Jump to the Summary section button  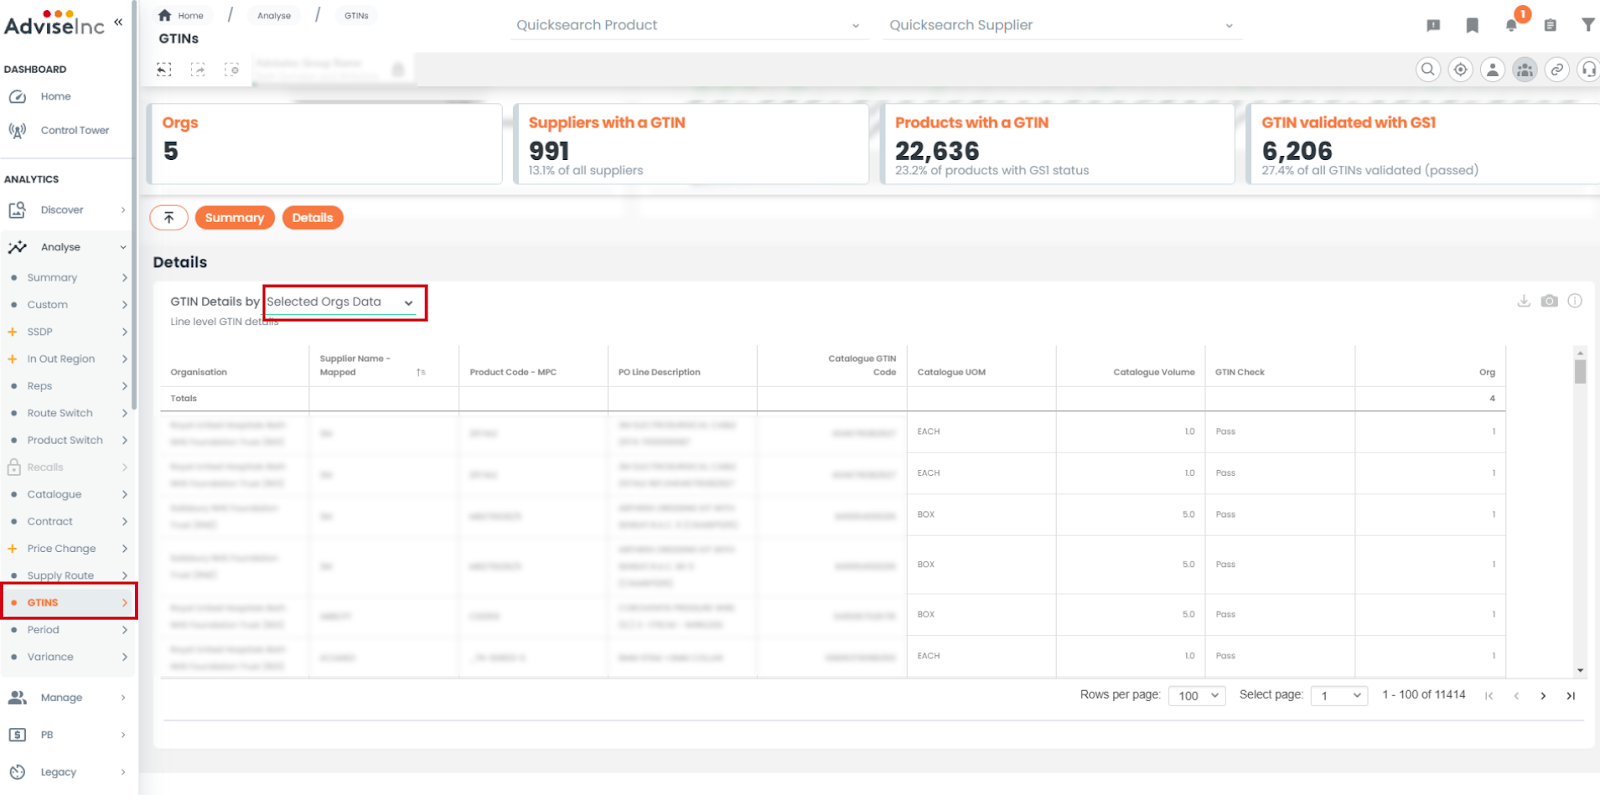click(235, 217)
